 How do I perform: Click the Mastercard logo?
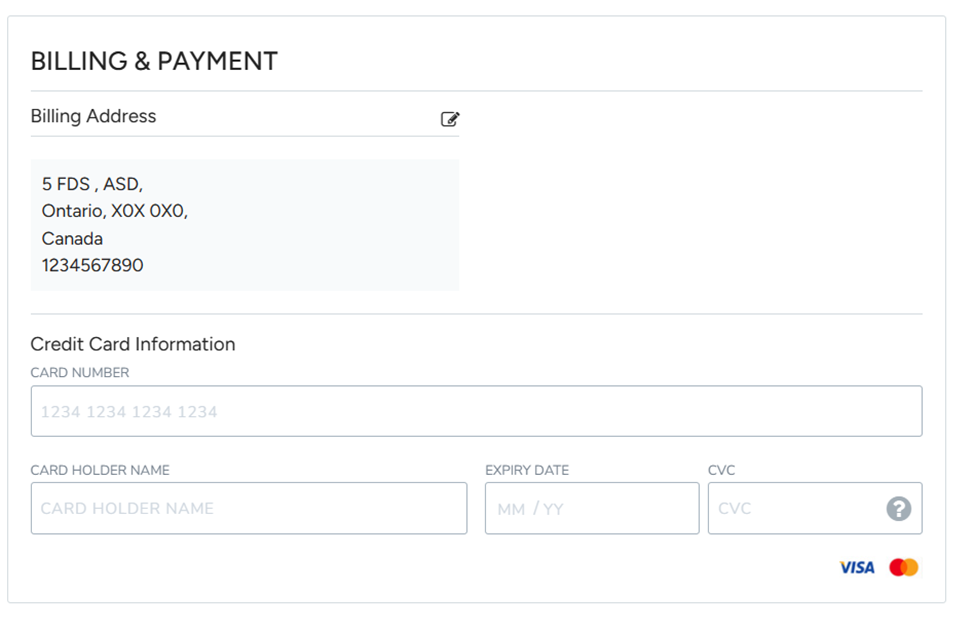(x=904, y=568)
